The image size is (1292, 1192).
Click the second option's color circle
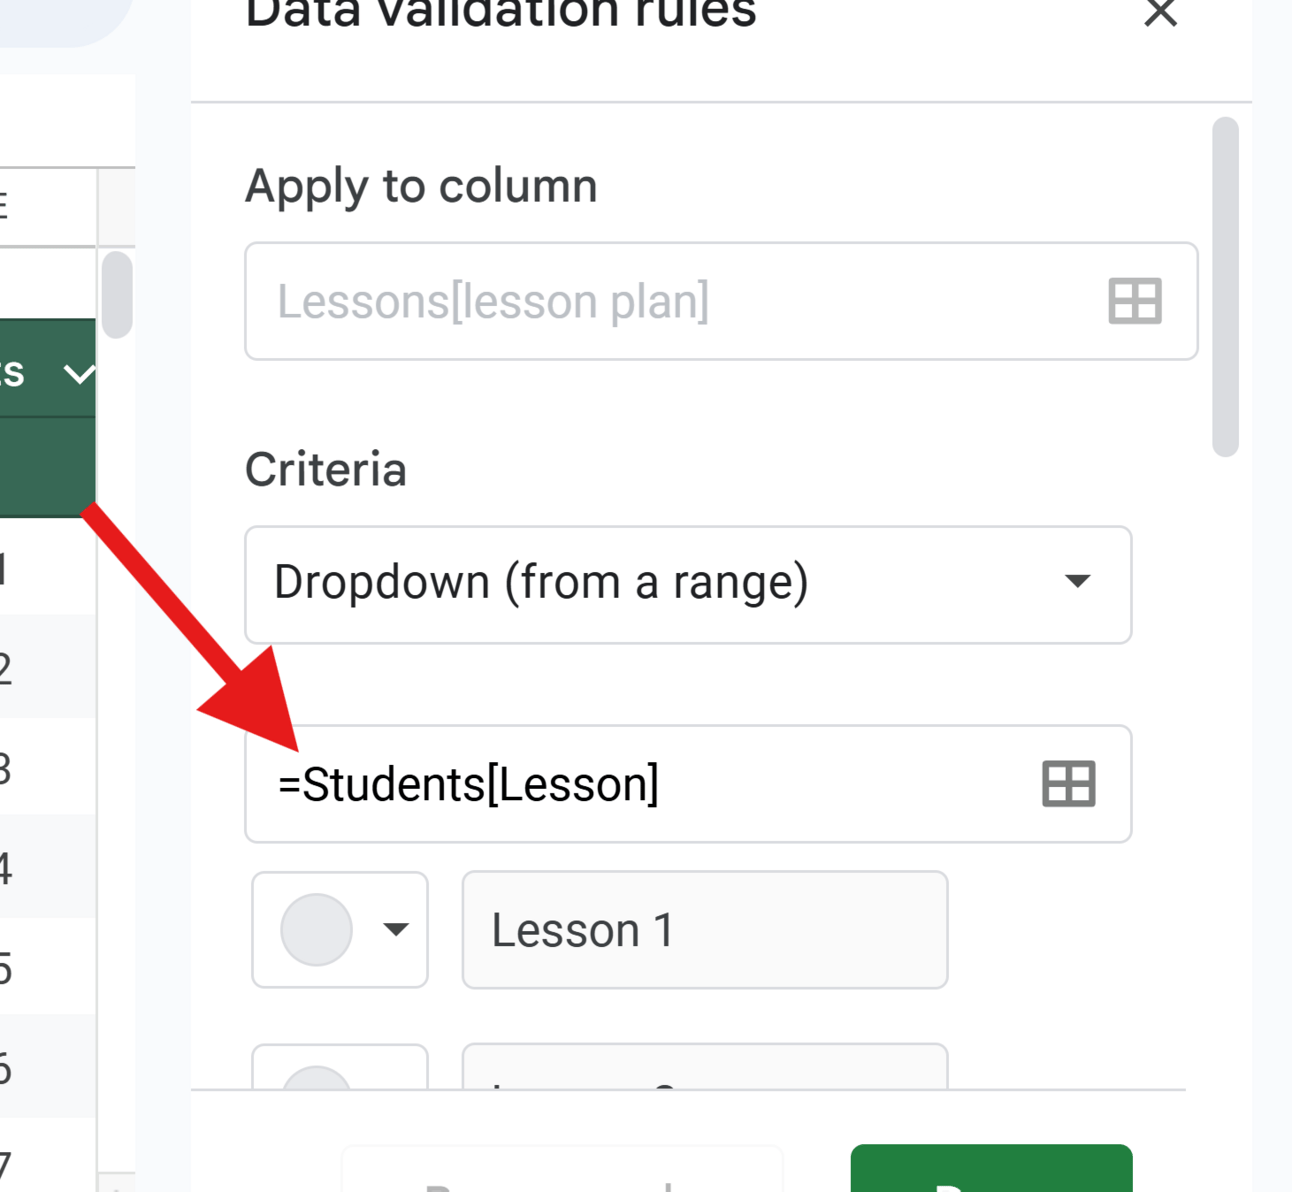[317, 1078]
